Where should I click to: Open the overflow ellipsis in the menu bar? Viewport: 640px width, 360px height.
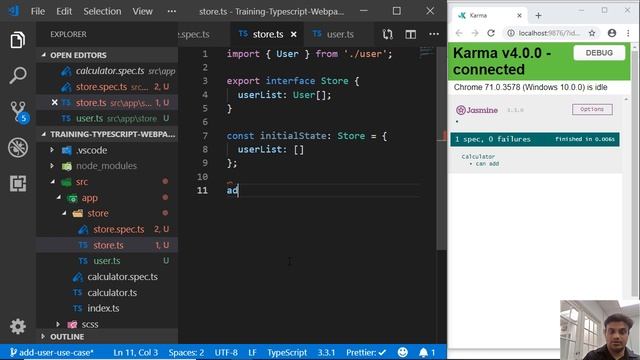pyautogui.click(x=172, y=11)
